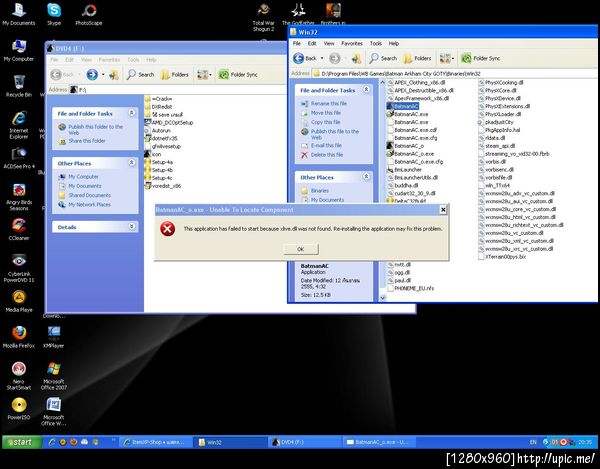This screenshot has width=600, height=469.
Task: Click scroll up arrow in Win32 file list
Action: point(382,82)
